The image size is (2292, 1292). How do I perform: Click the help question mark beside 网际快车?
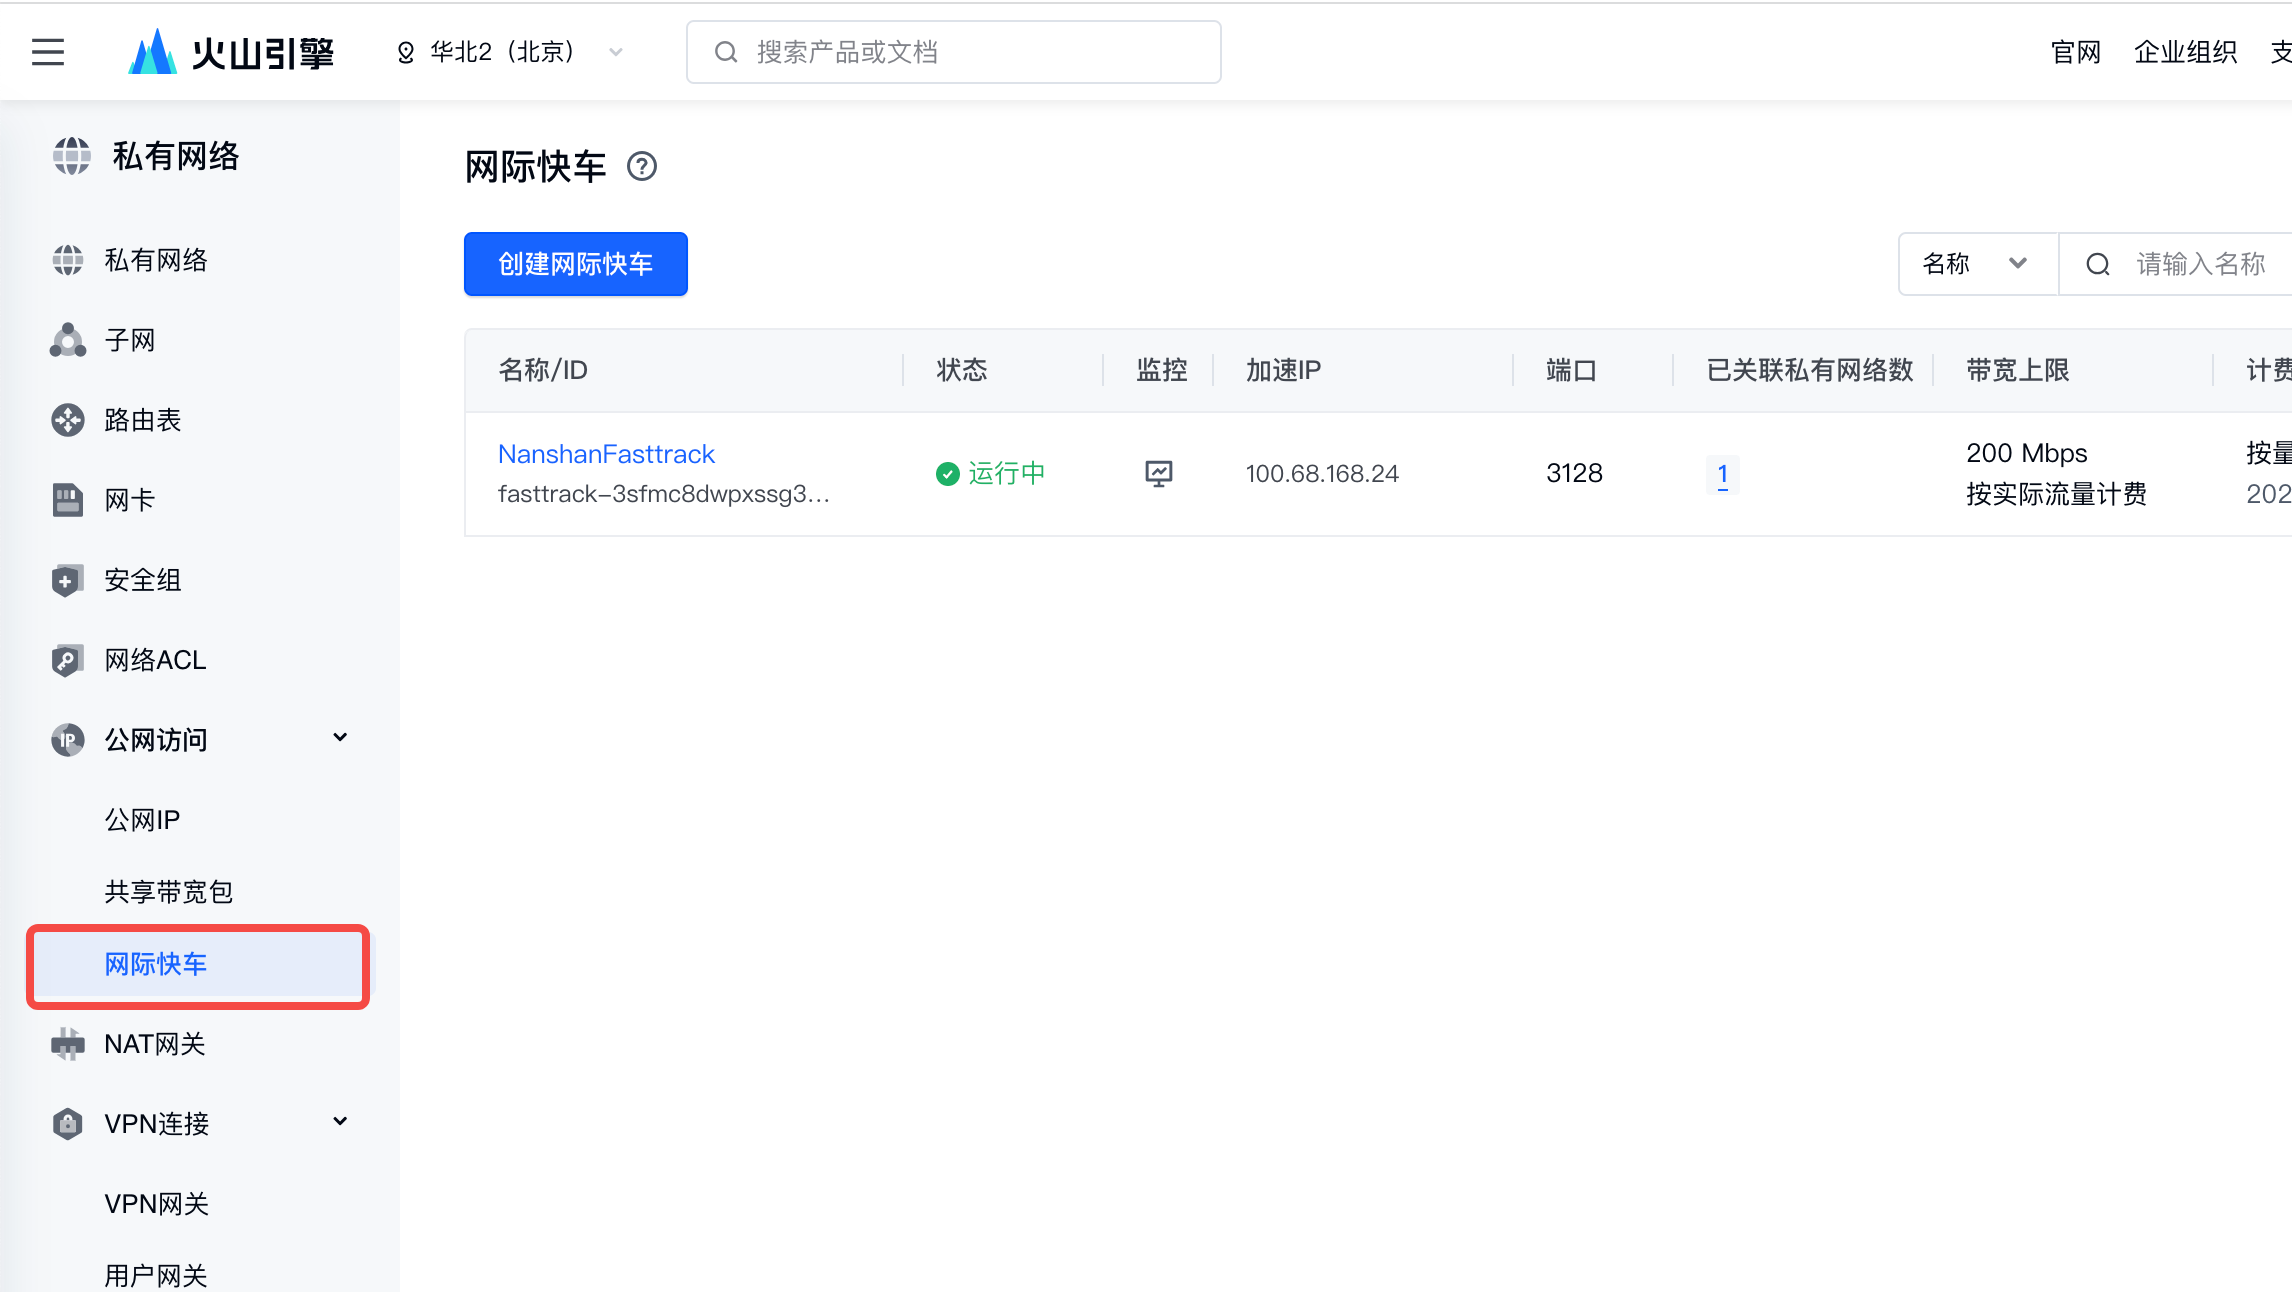(641, 166)
